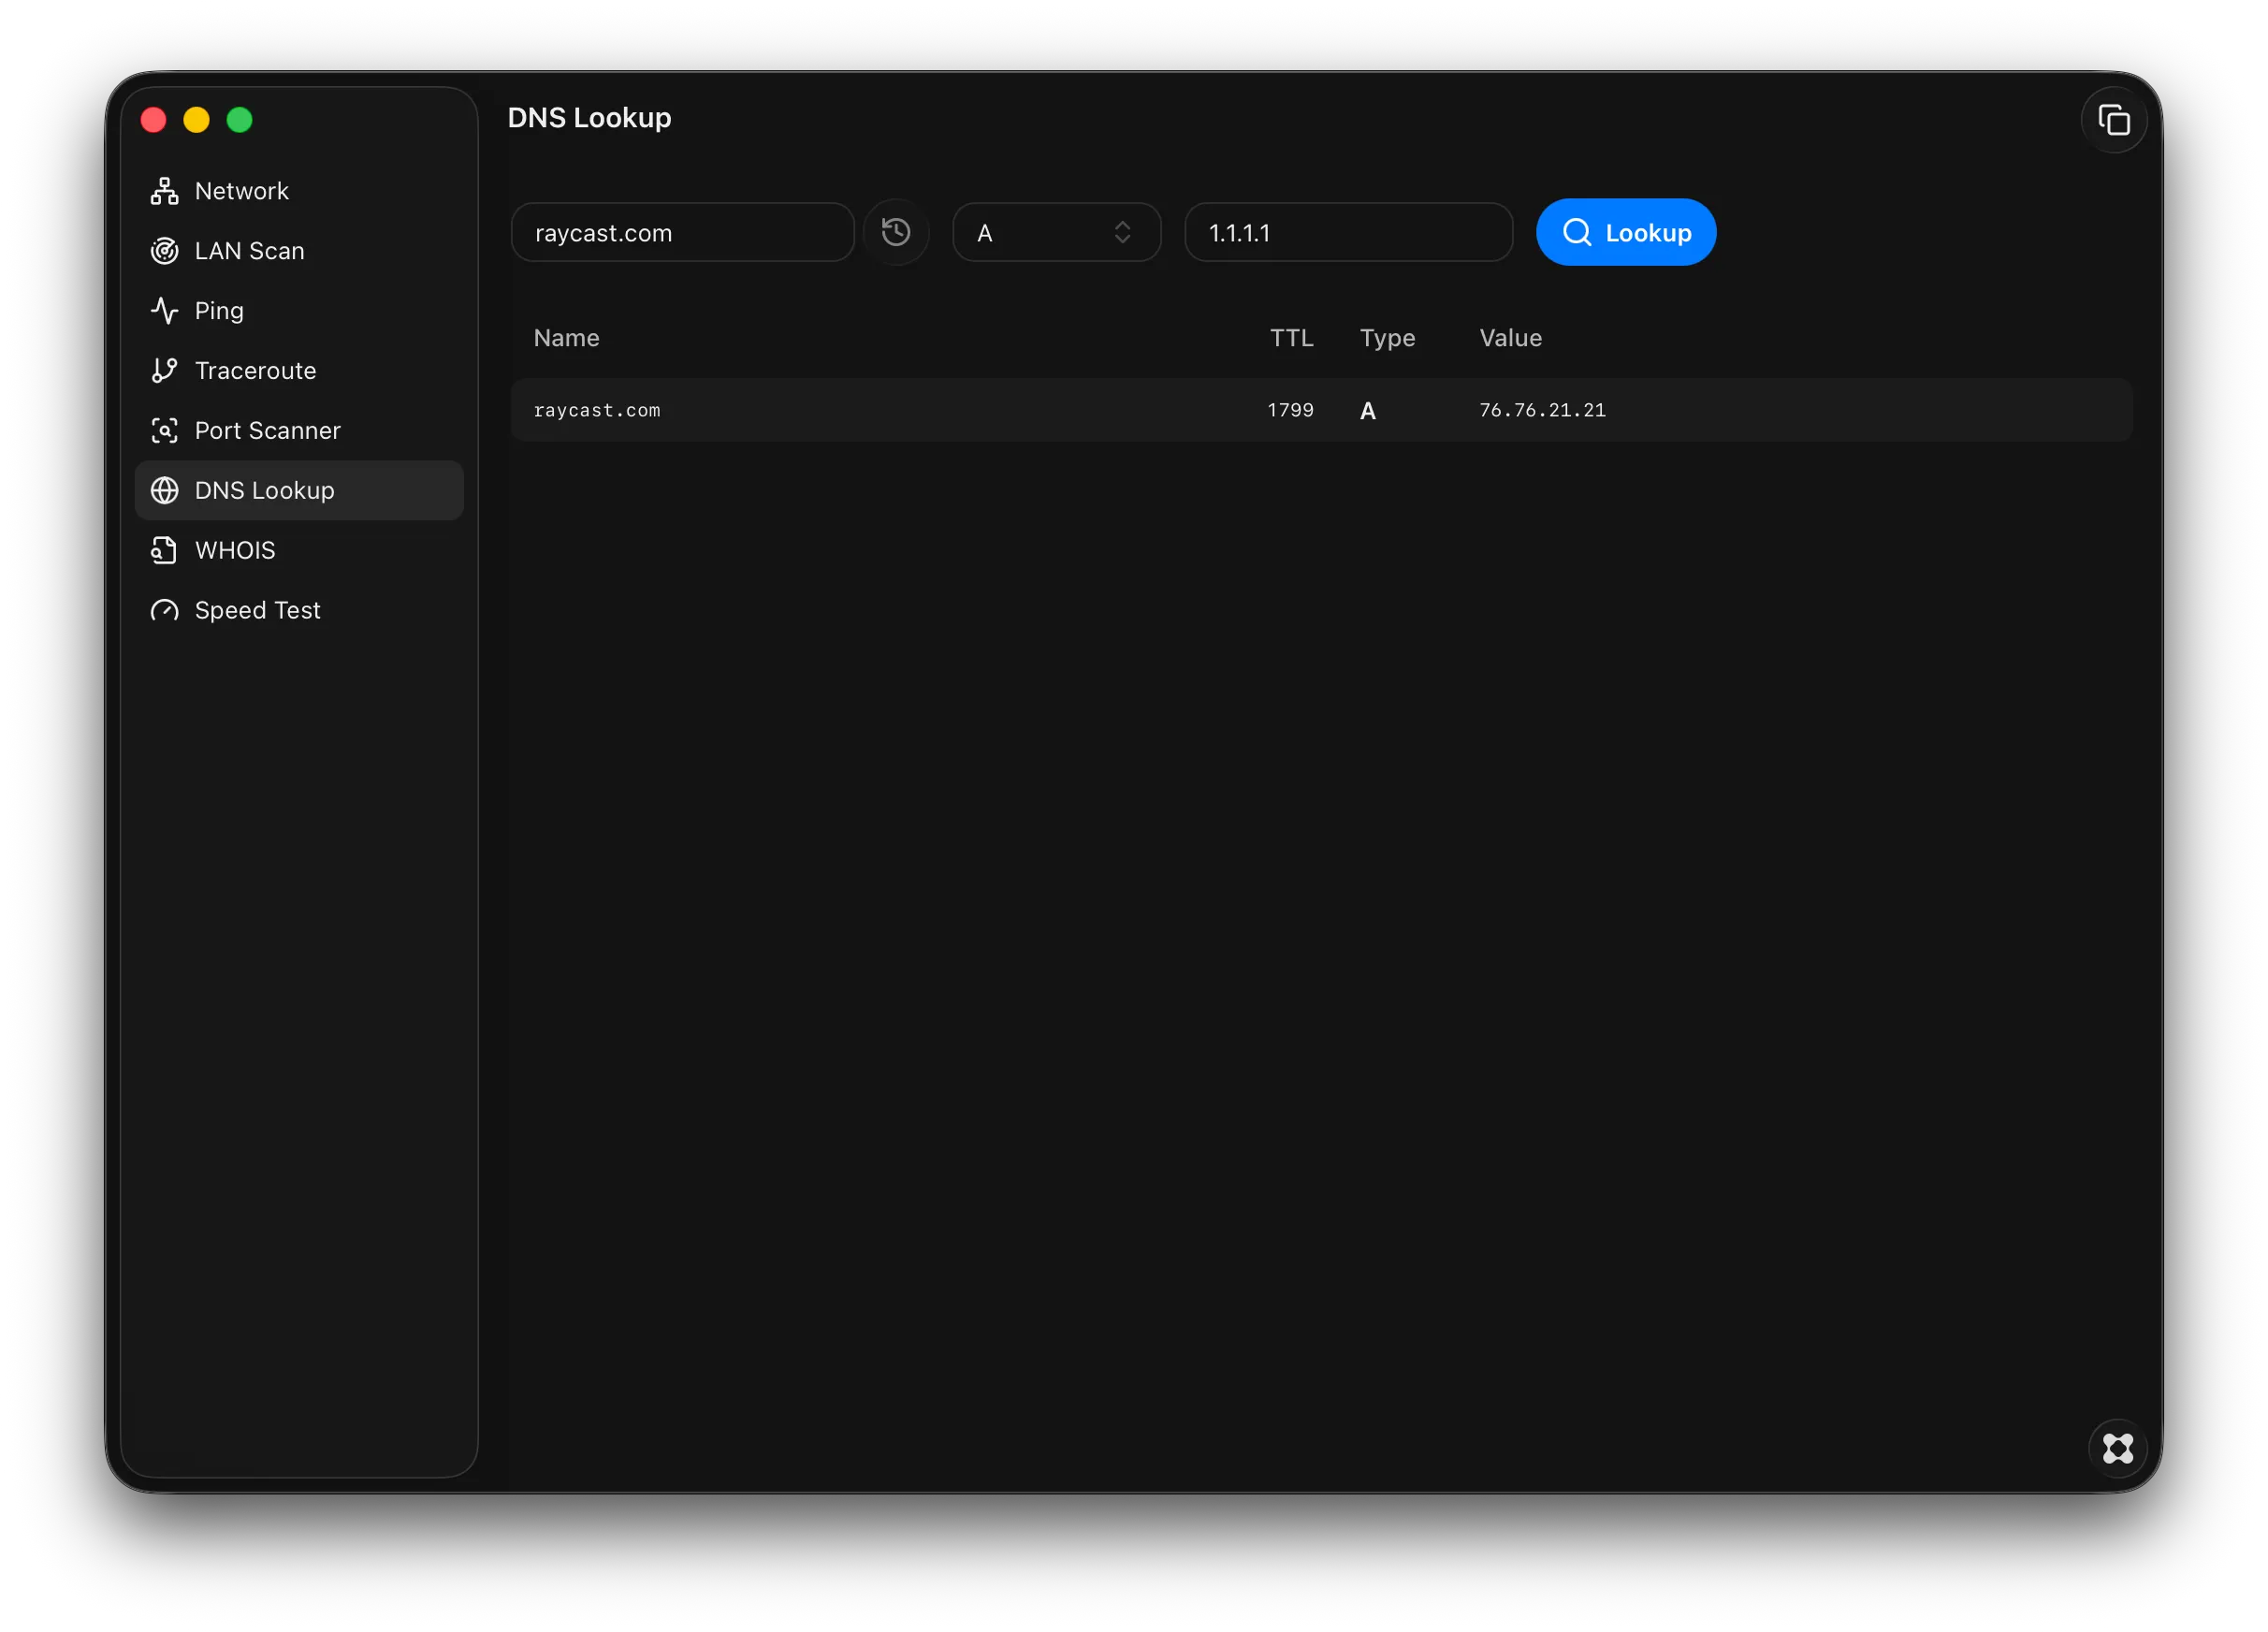Screen dimensions: 2268x1632
Task: Focus the 1.1.1.1 DNS server field
Action: (x=1348, y=233)
